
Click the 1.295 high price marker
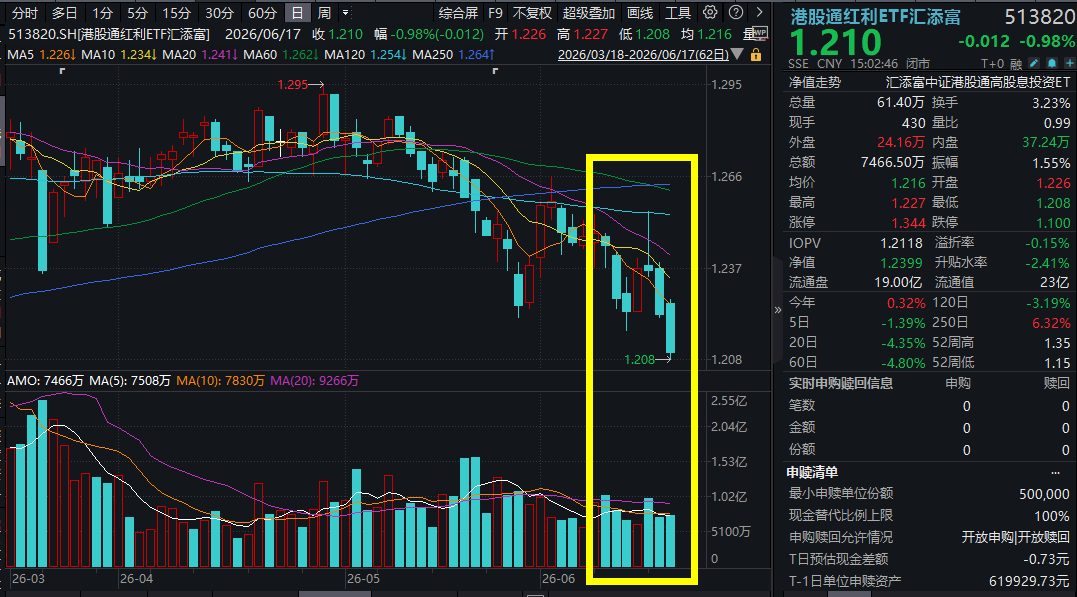tap(293, 85)
